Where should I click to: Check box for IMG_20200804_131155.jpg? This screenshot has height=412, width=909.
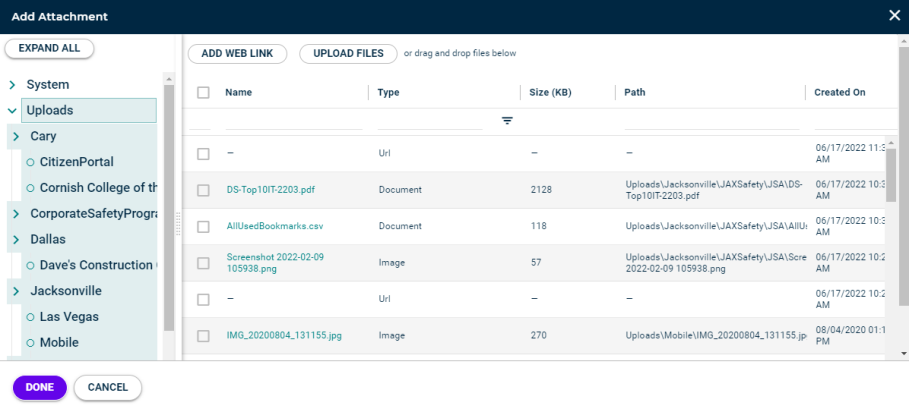(203, 336)
